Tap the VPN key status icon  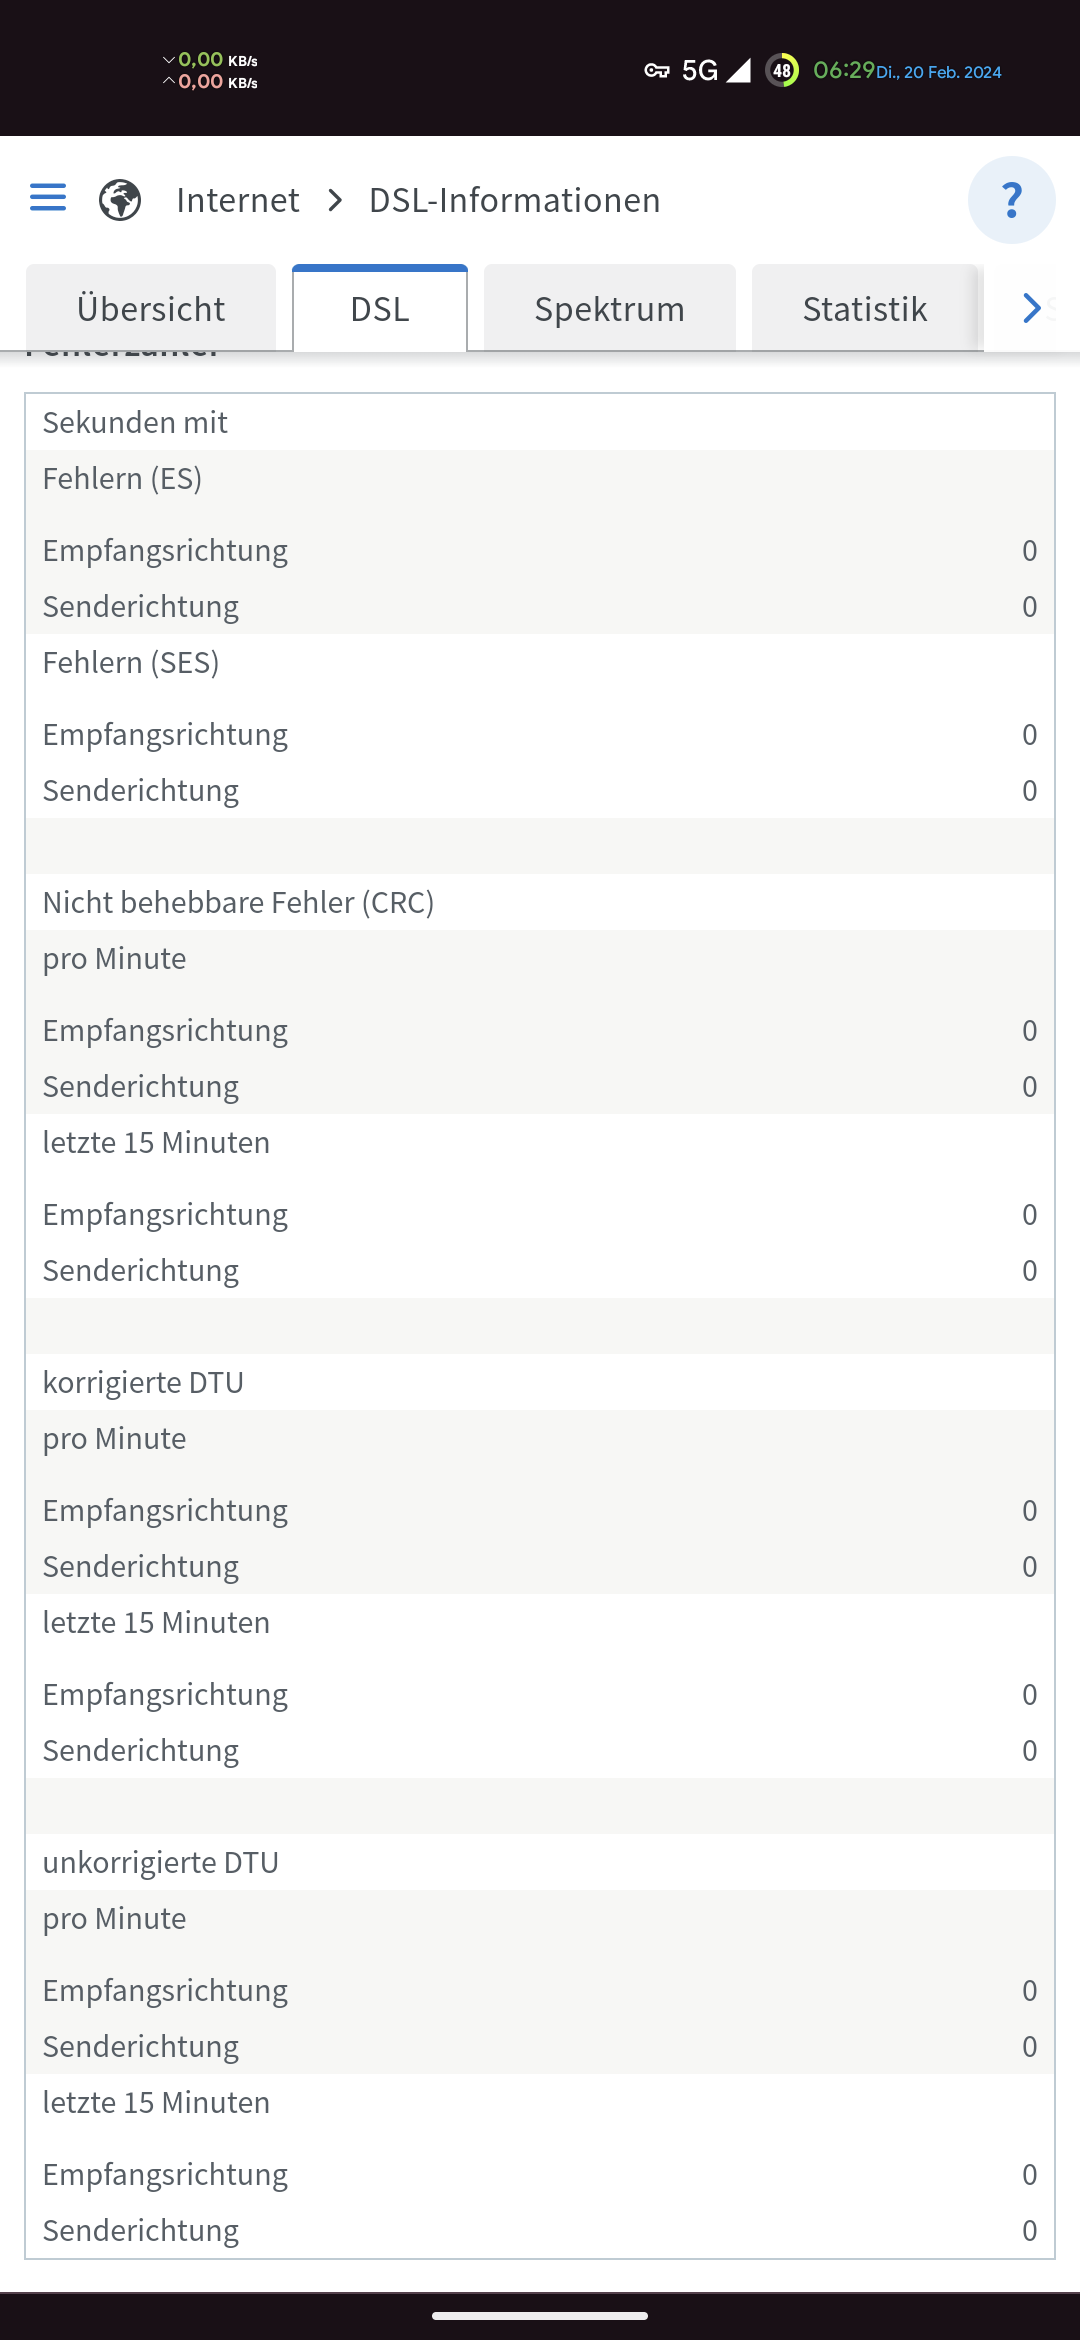(x=657, y=70)
